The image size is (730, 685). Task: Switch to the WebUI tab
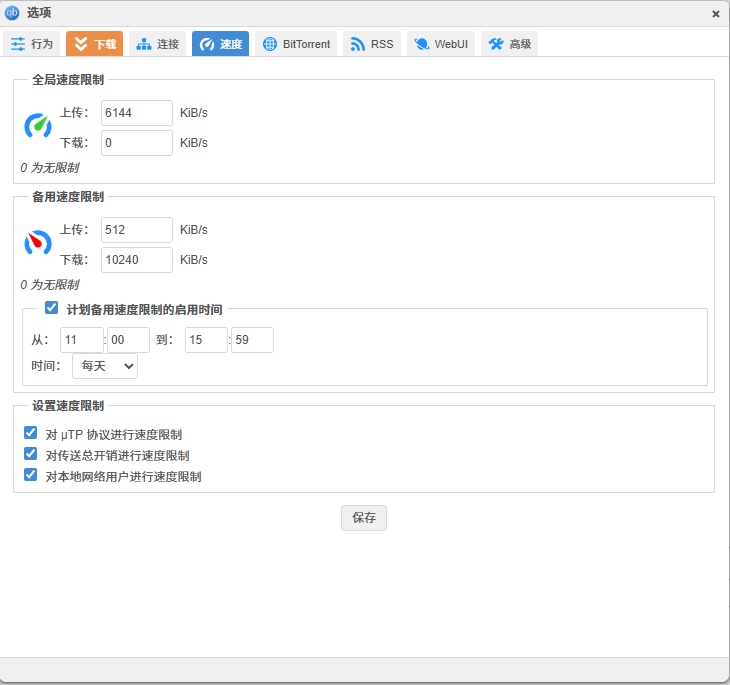[441, 44]
